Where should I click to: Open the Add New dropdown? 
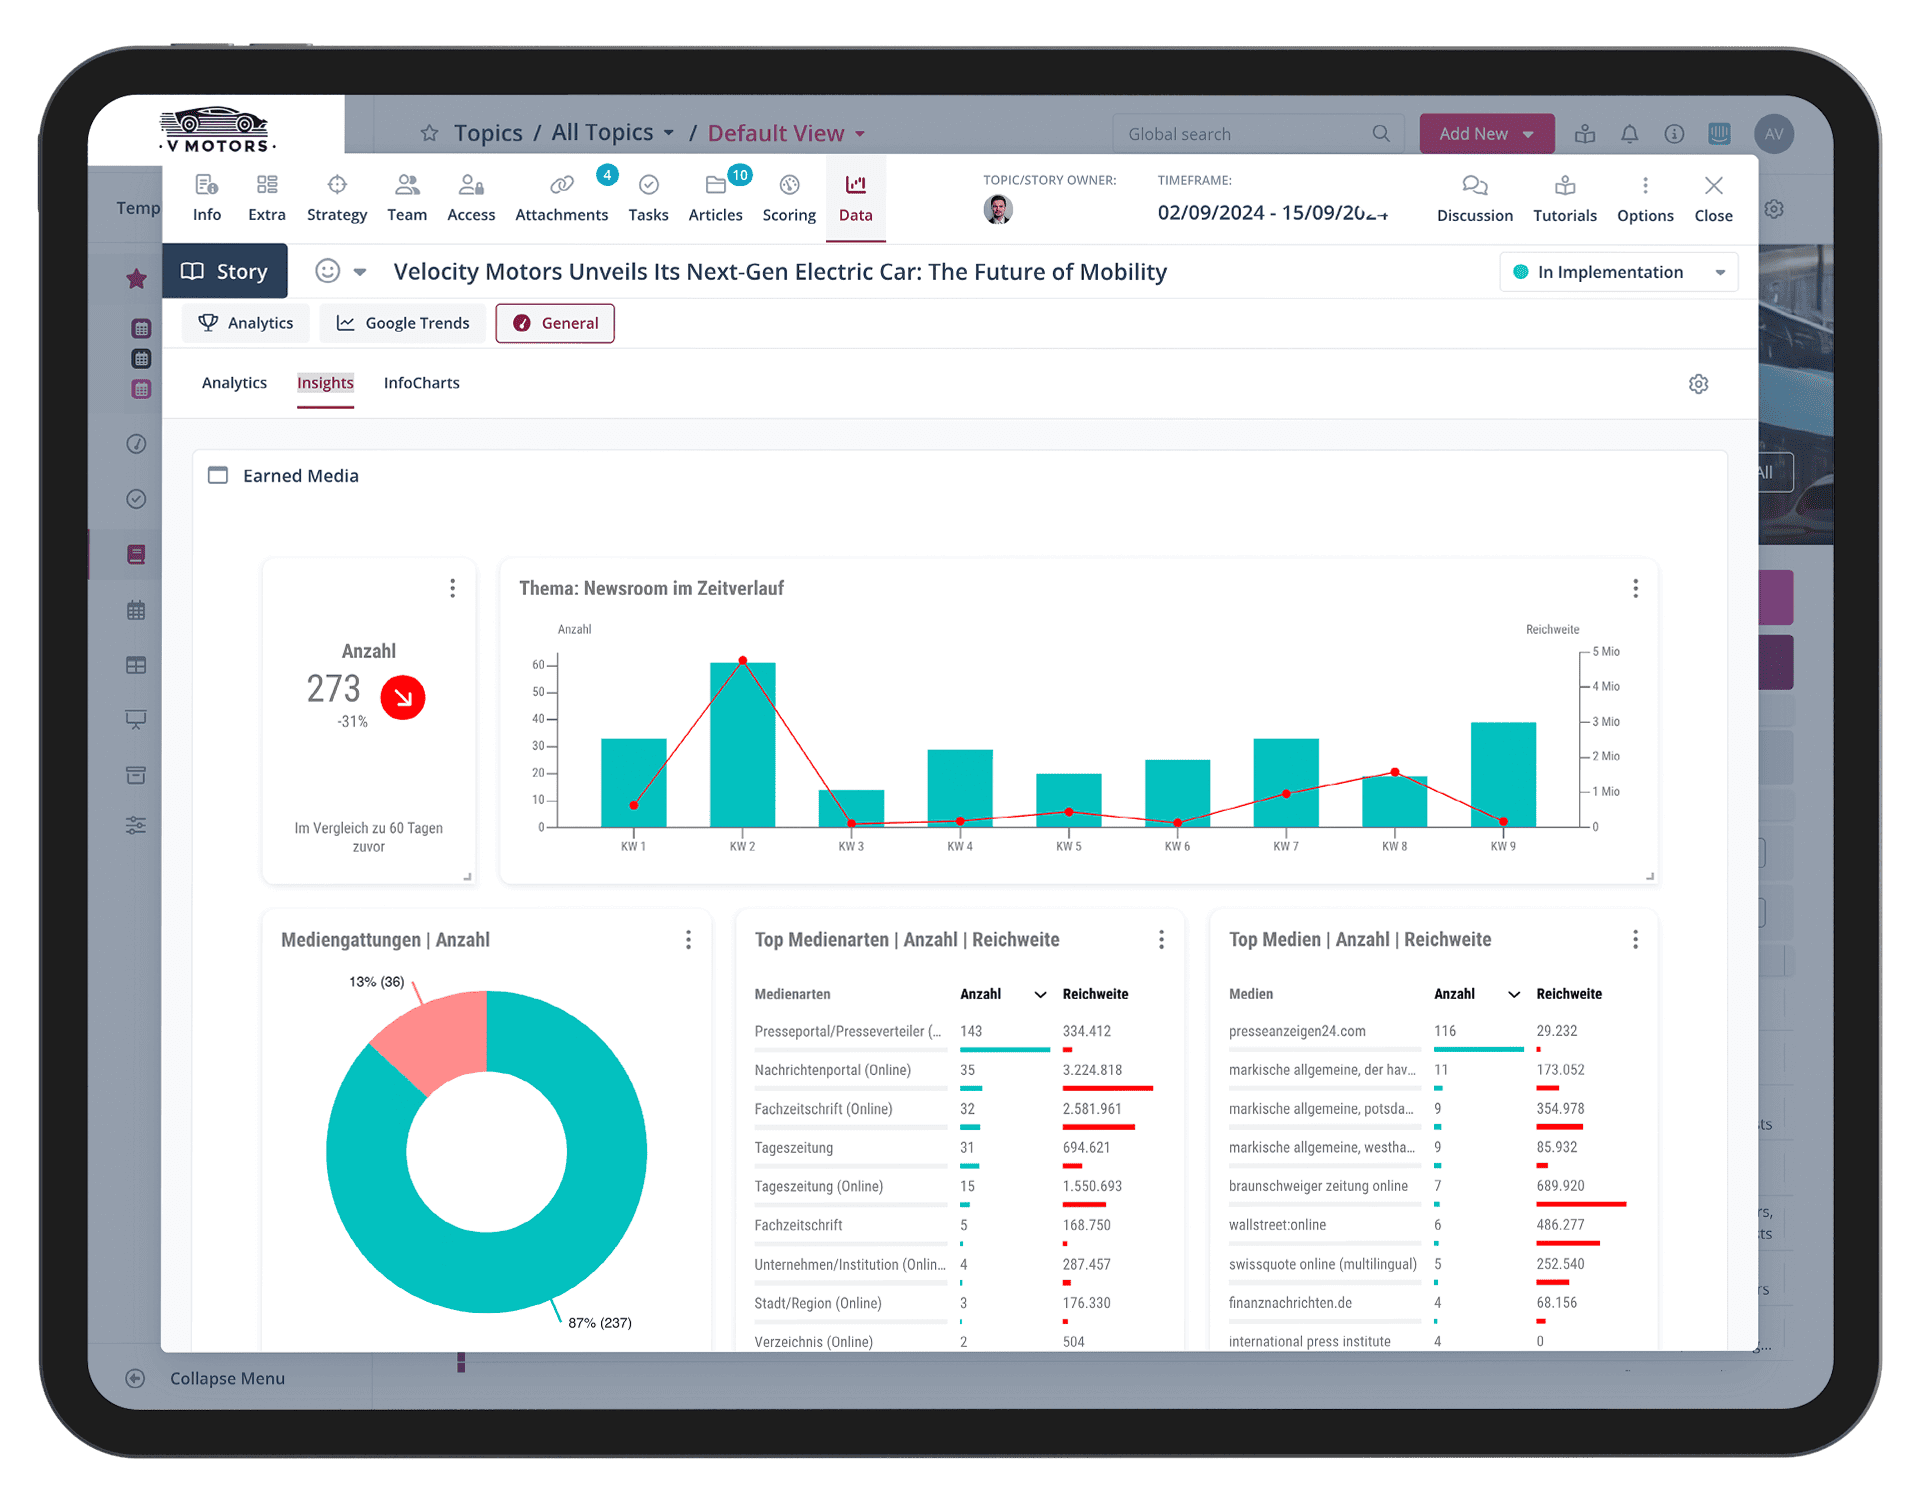(1486, 134)
